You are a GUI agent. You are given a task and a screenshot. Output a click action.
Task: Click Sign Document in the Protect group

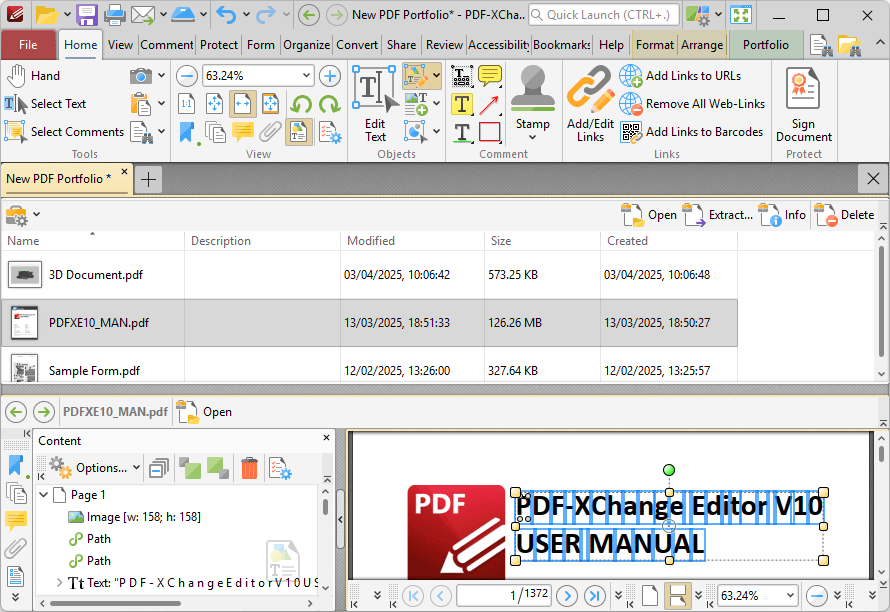pos(804,105)
